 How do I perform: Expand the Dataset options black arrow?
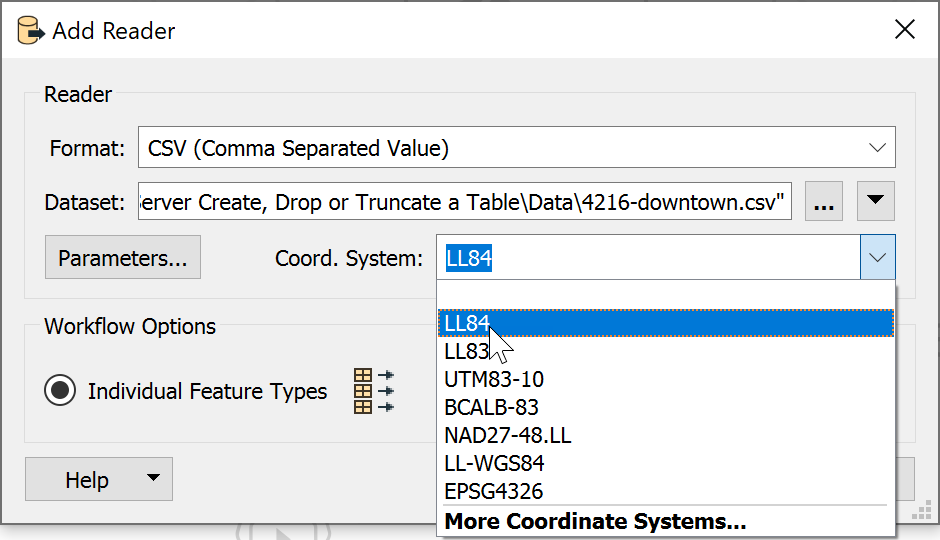[876, 201]
